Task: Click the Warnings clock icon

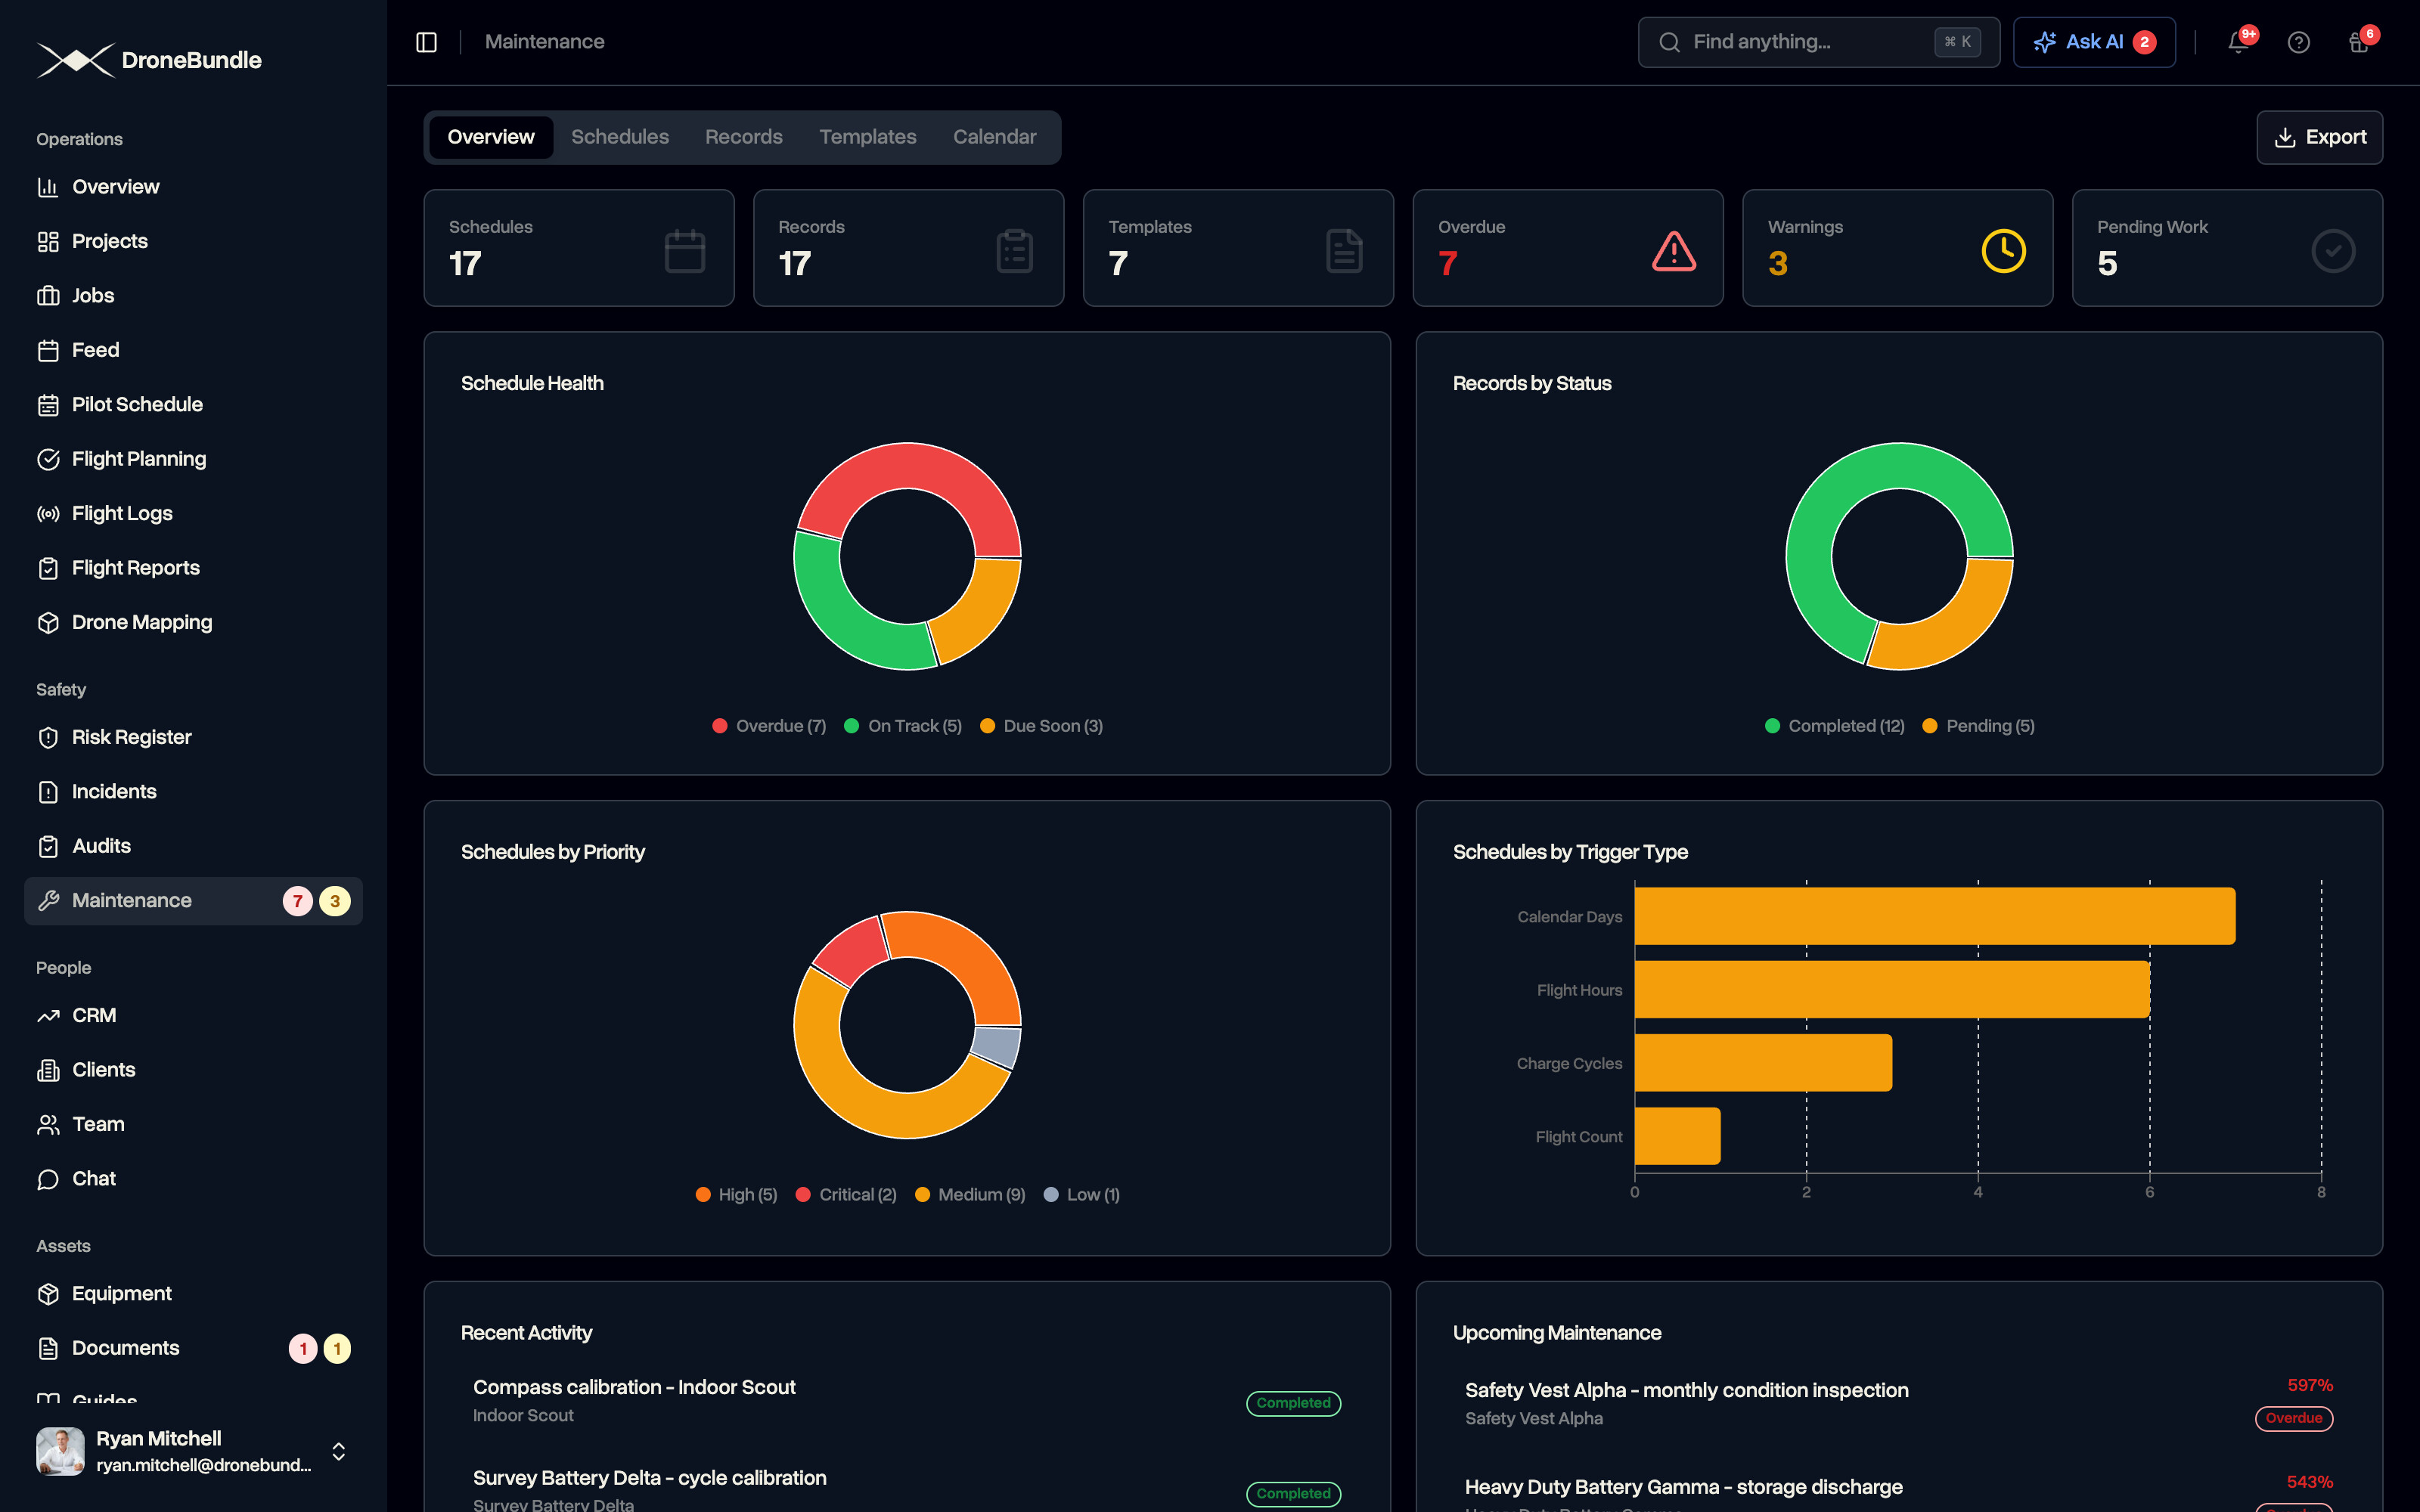Action: click(x=2003, y=250)
